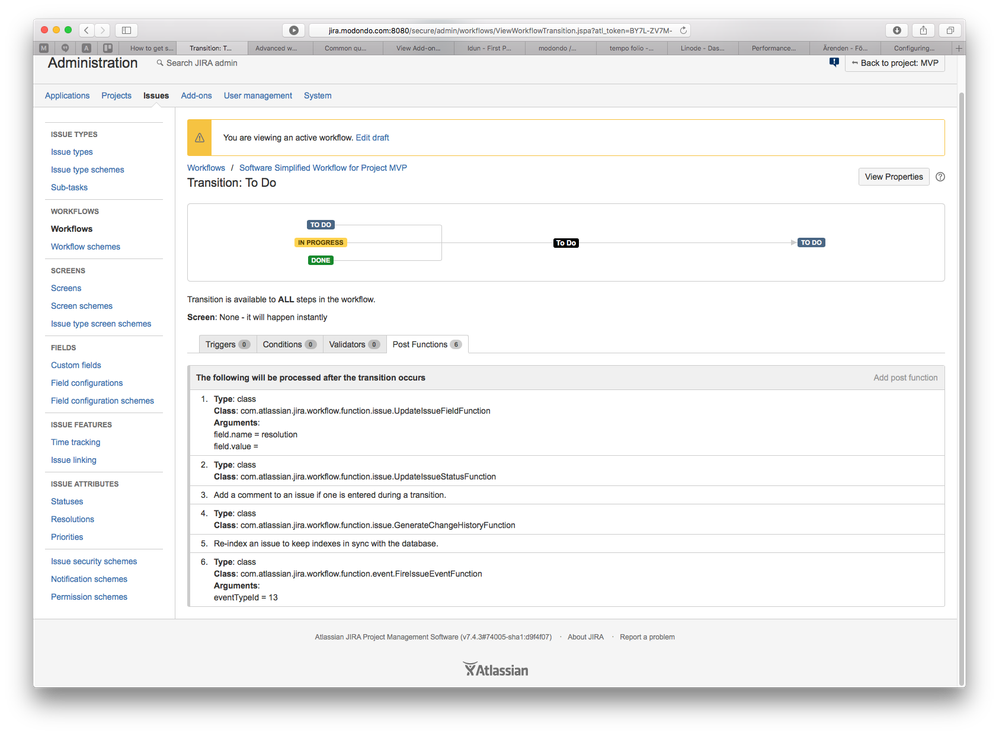The height and width of the screenshot is (735, 999).
Task: Open Issue type schemes in sidebar
Action: click(87, 170)
